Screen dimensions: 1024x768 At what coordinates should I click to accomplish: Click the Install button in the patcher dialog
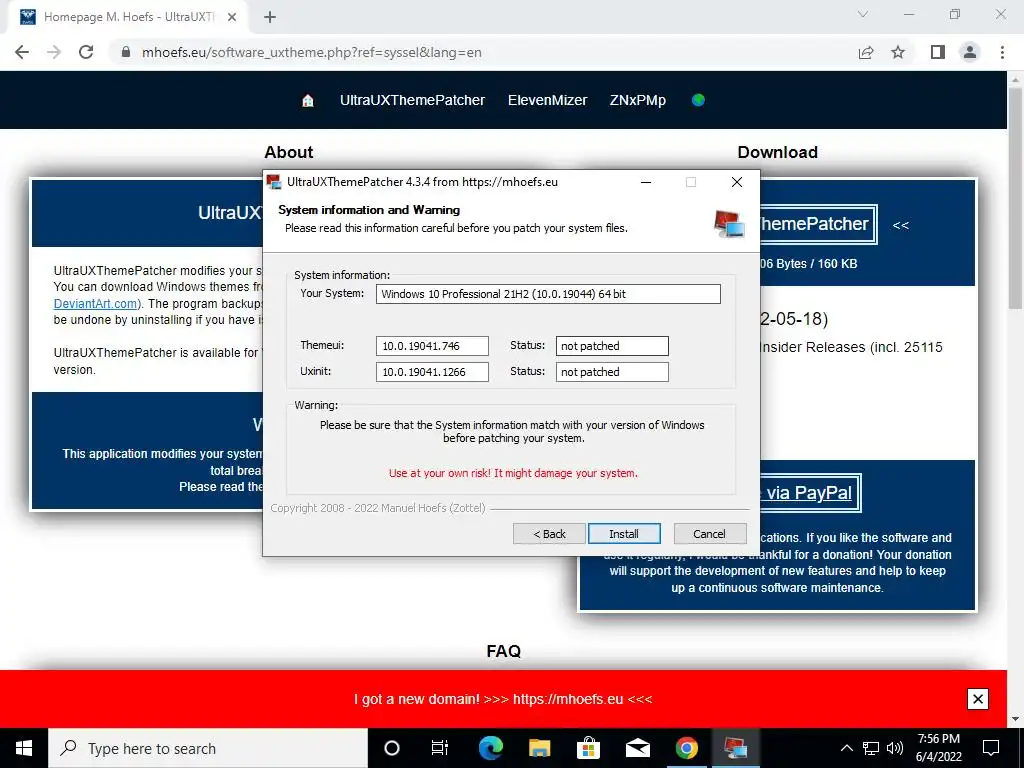[x=624, y=534]
